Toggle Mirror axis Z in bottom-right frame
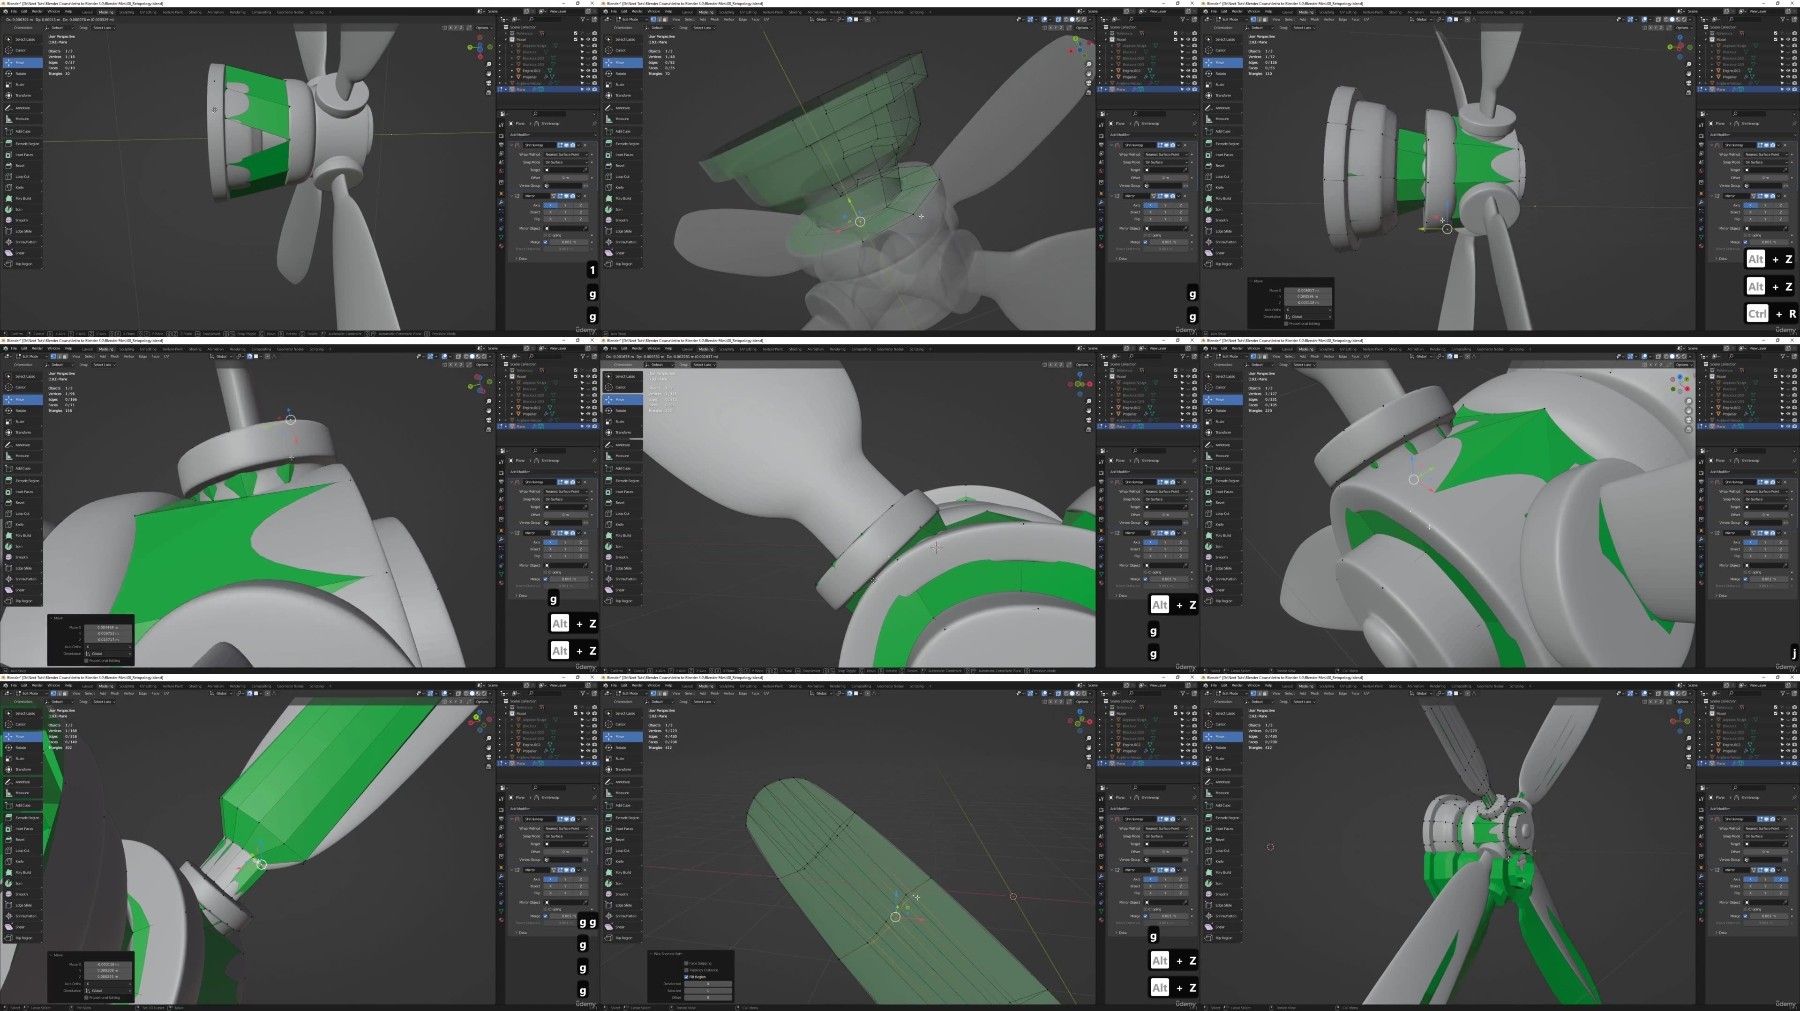The height and width of the screenshot is (1011, 1800). pos(1780,879)
